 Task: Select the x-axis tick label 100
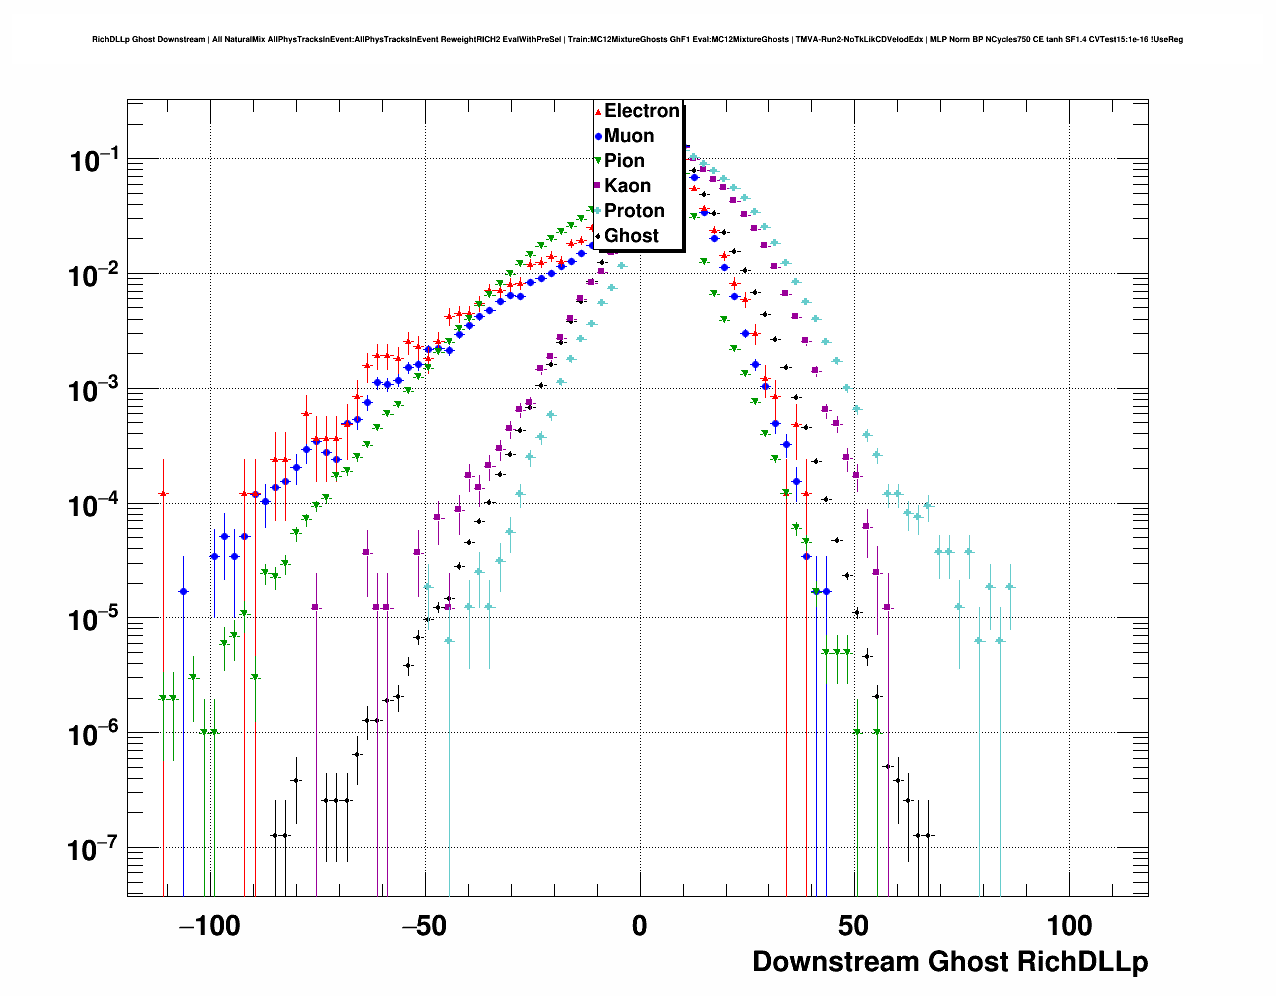(1069, 926)
